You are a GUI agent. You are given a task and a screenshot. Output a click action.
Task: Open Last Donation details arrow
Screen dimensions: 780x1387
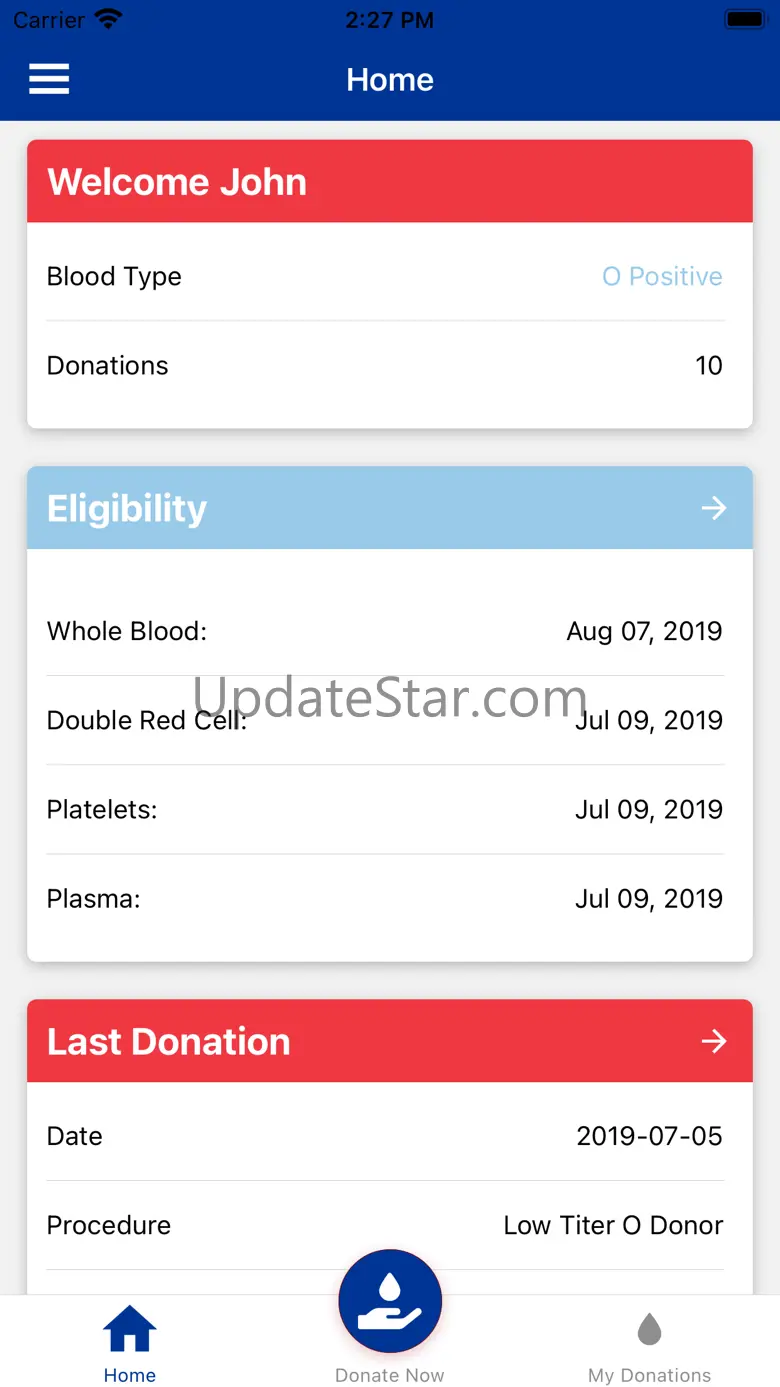(713, 1041)
